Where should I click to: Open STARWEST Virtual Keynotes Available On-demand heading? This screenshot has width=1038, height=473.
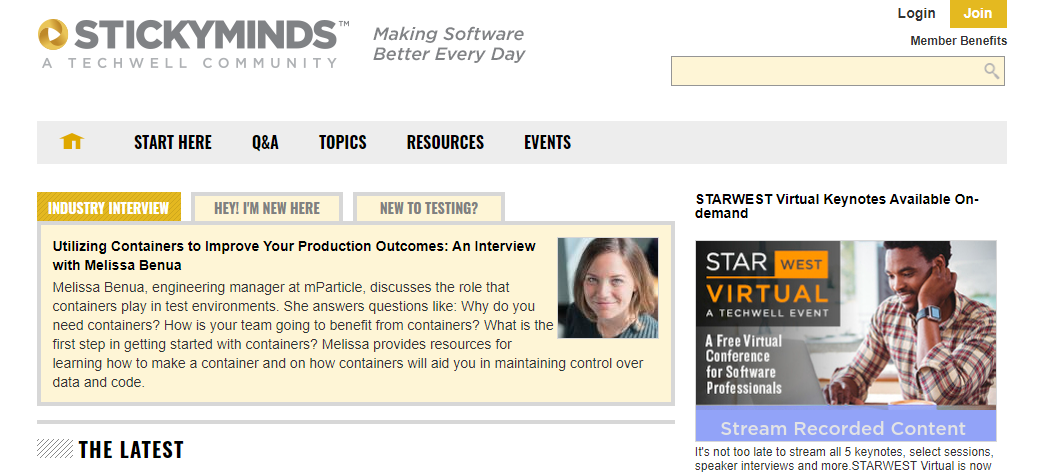point(837,206)
